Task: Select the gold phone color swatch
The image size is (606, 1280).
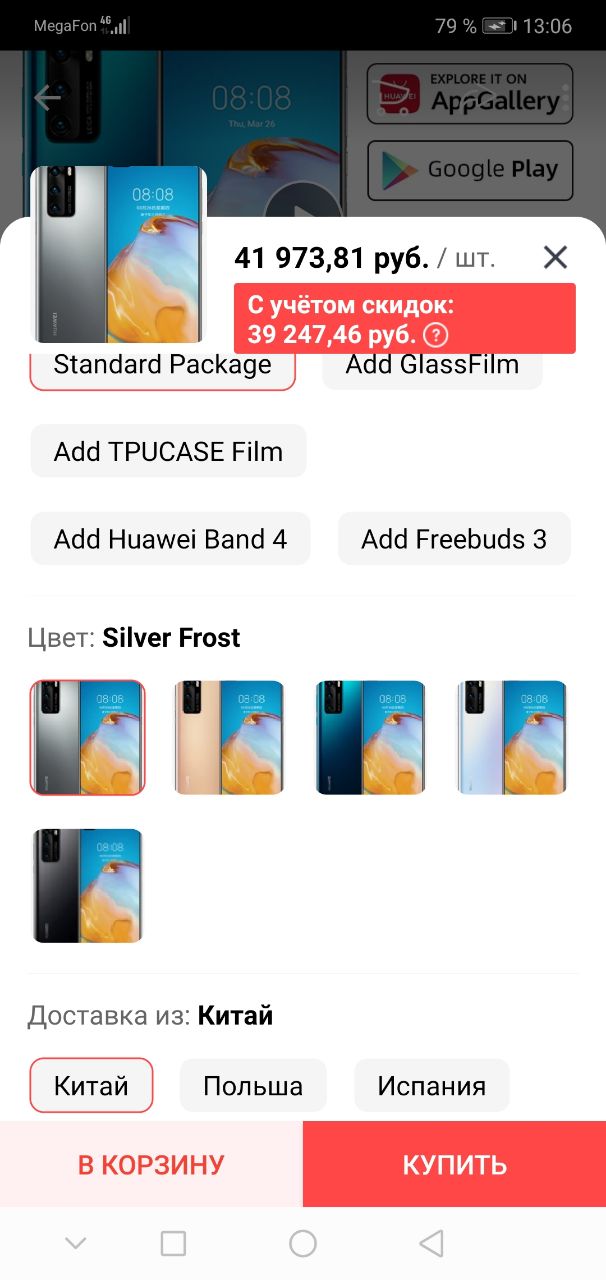Action: tap(229, 738)
